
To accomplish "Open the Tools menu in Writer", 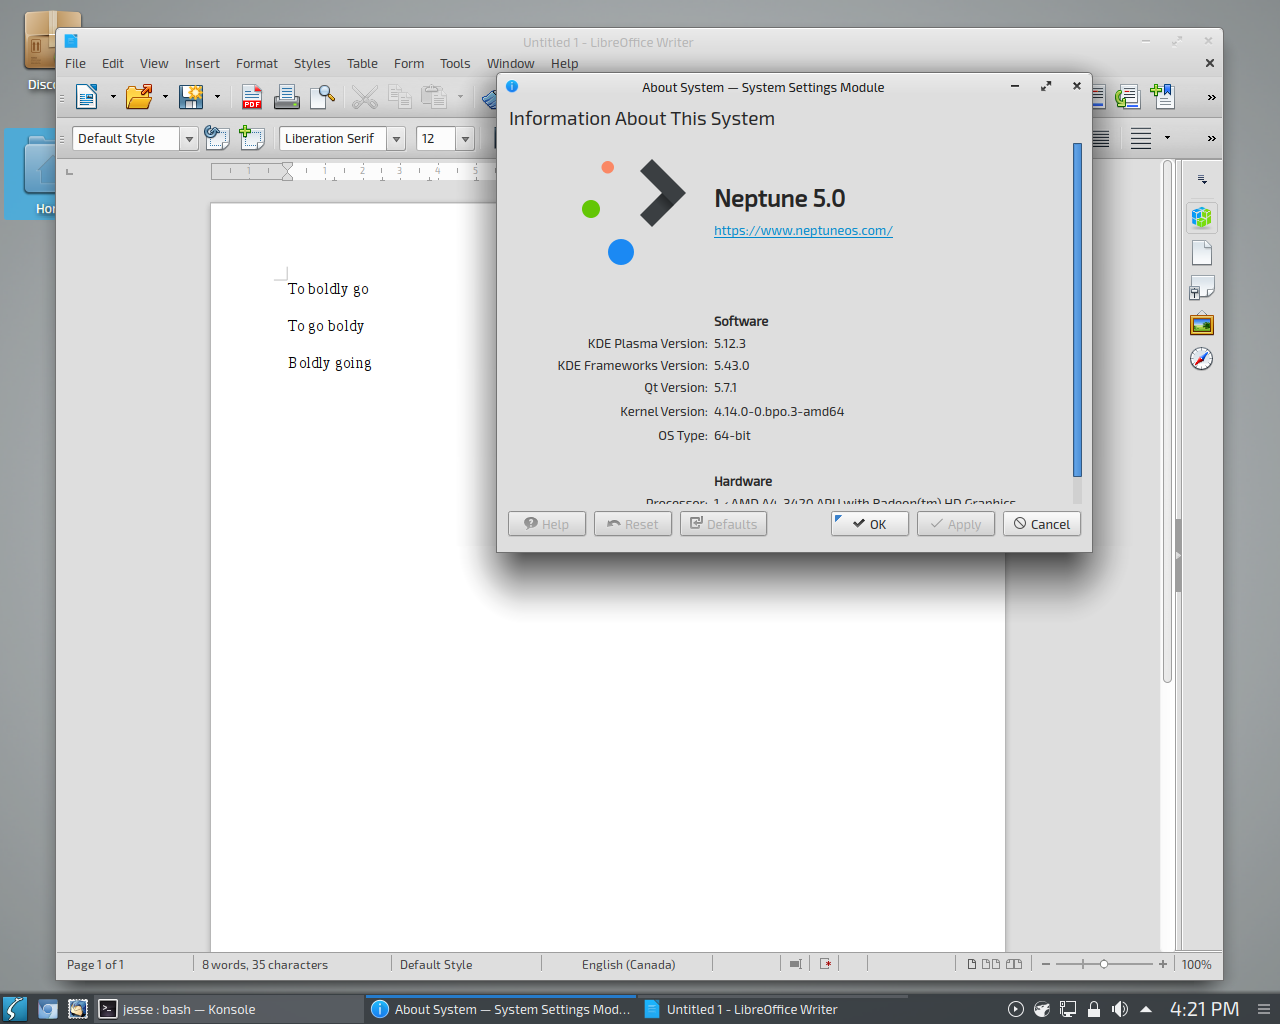I will 455,63.
